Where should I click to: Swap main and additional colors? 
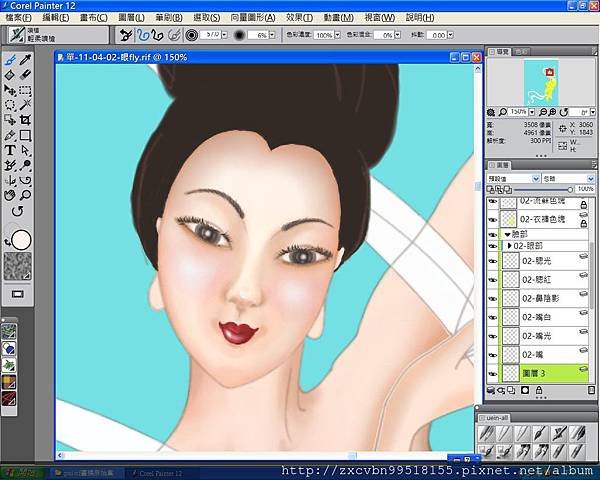point(7,243)
